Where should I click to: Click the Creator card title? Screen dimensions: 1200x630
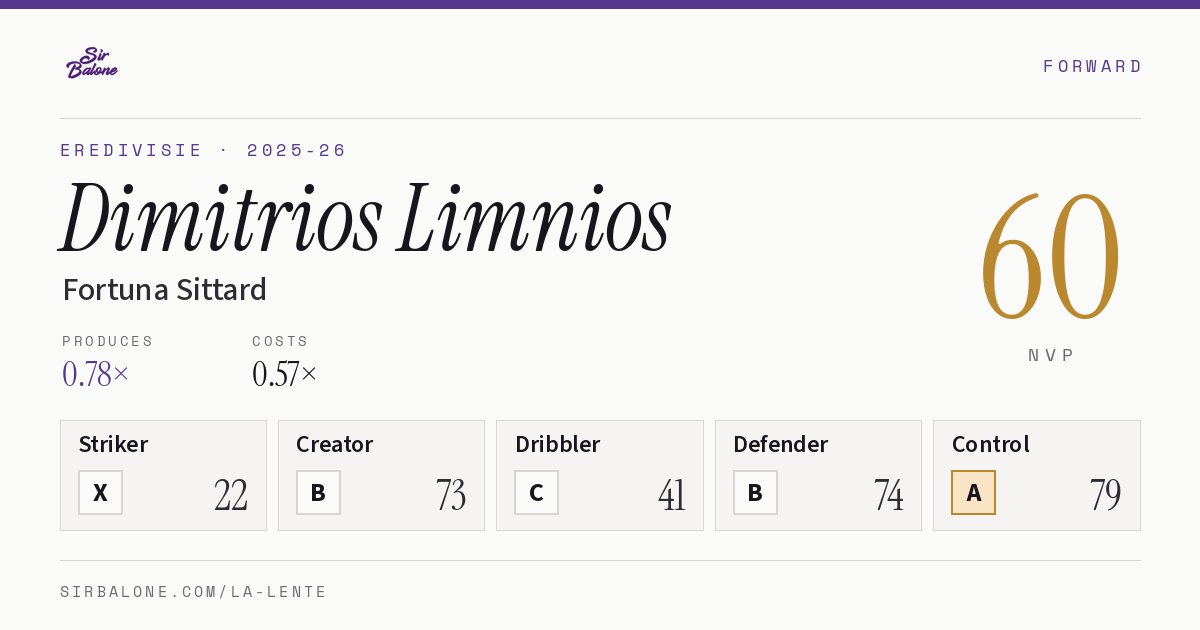click(335, 444)
